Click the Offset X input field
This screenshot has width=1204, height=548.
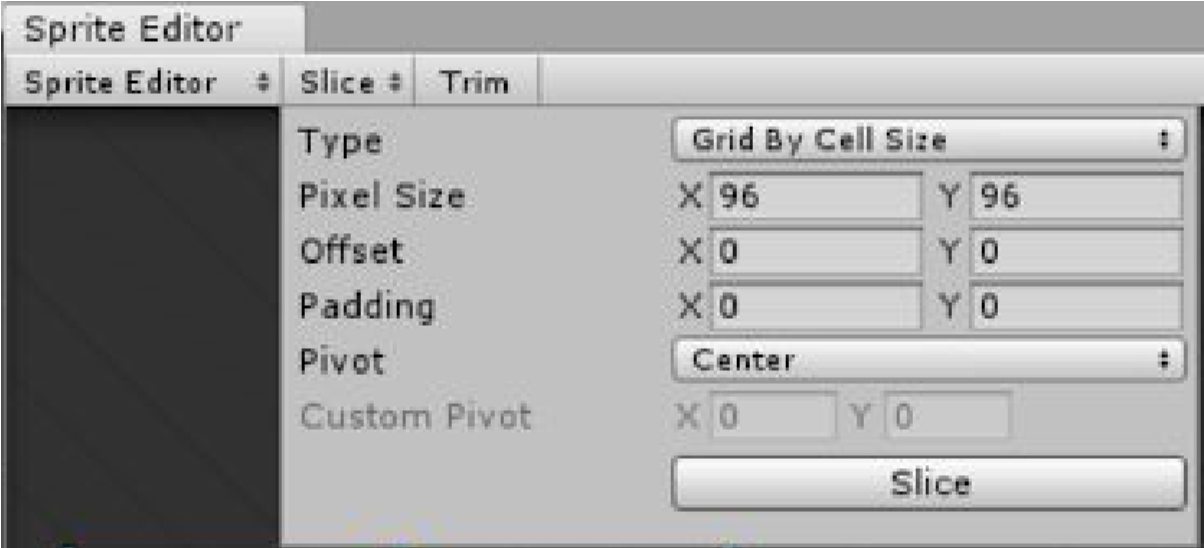point(814,251)
